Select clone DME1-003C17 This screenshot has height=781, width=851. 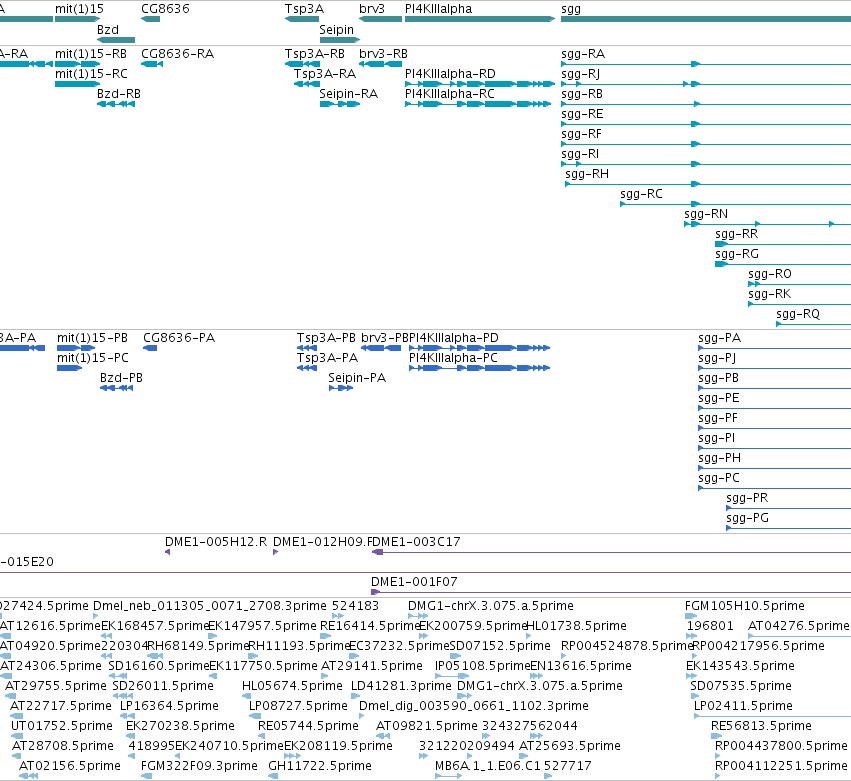point(611,553)
